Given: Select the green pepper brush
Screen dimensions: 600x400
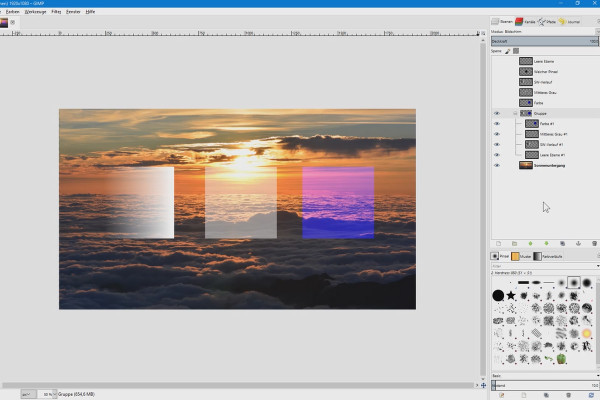Looking at the screenshot, I should (x=561, y=359).
